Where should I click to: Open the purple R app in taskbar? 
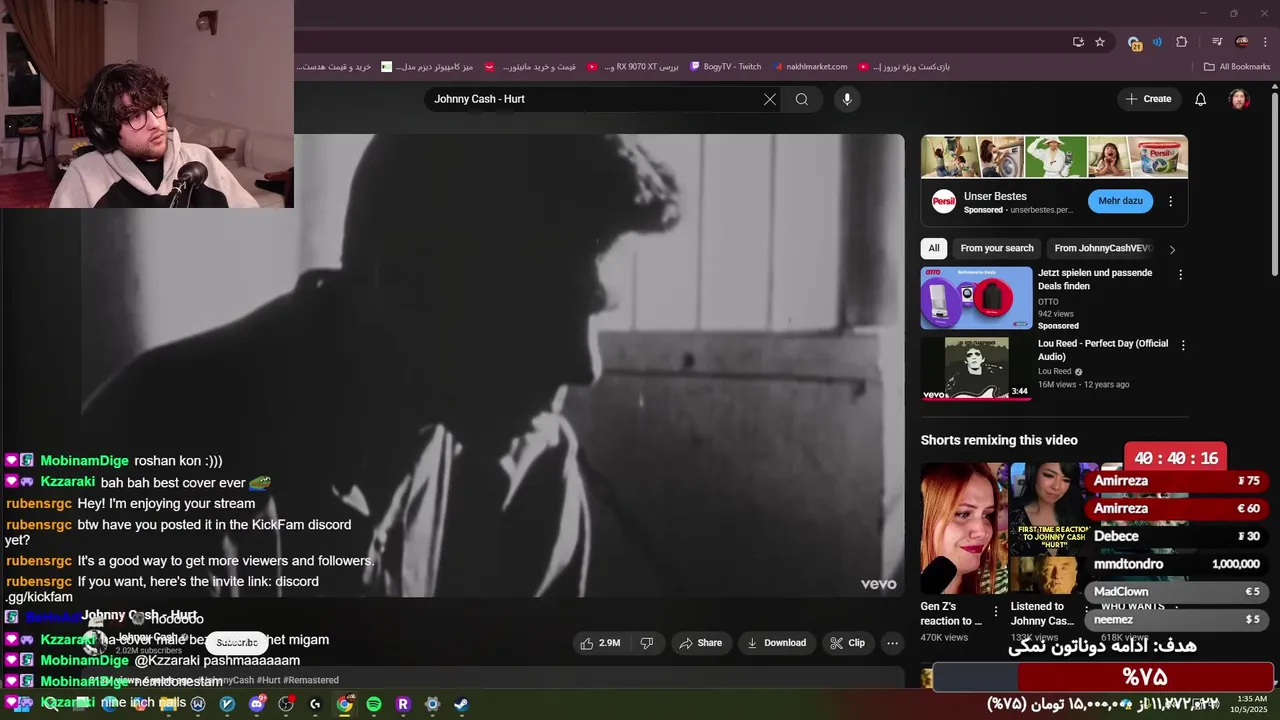pyautogui.click(x=403, y=704)
